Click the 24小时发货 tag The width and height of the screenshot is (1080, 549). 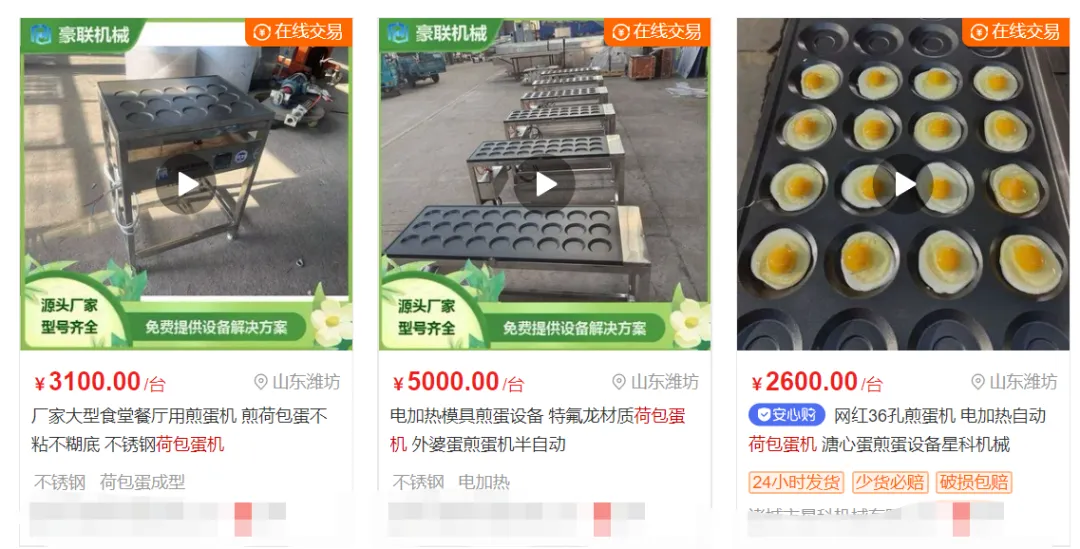pyautogui.click(x=796, y=482)
